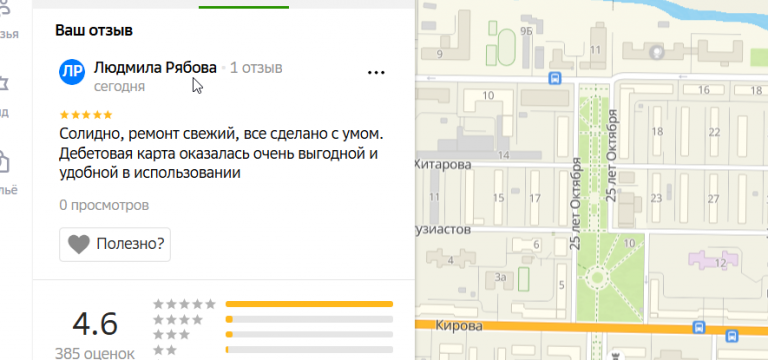Click the five-star rating of the review
This screenshot has height=360, width=768.
(x=86, y=115)
